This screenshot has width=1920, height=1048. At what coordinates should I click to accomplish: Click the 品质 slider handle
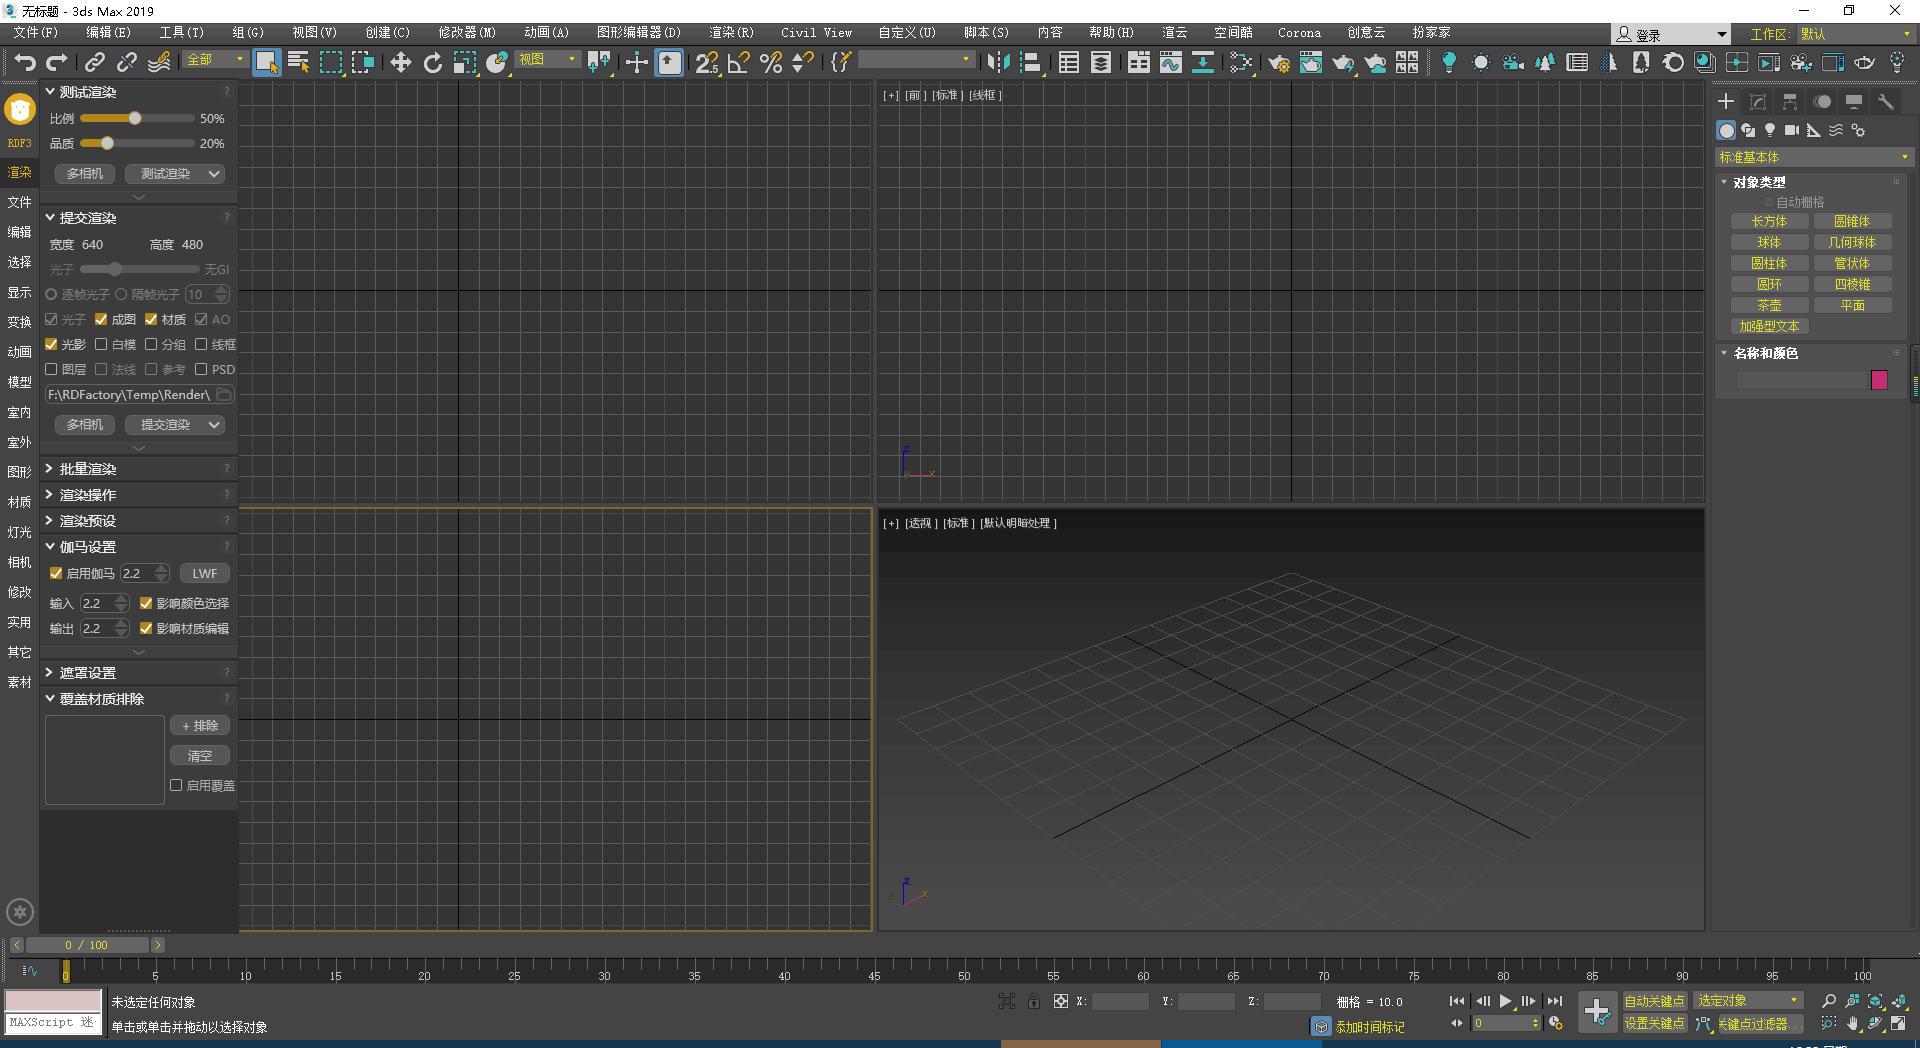click(x=107, y=143)
